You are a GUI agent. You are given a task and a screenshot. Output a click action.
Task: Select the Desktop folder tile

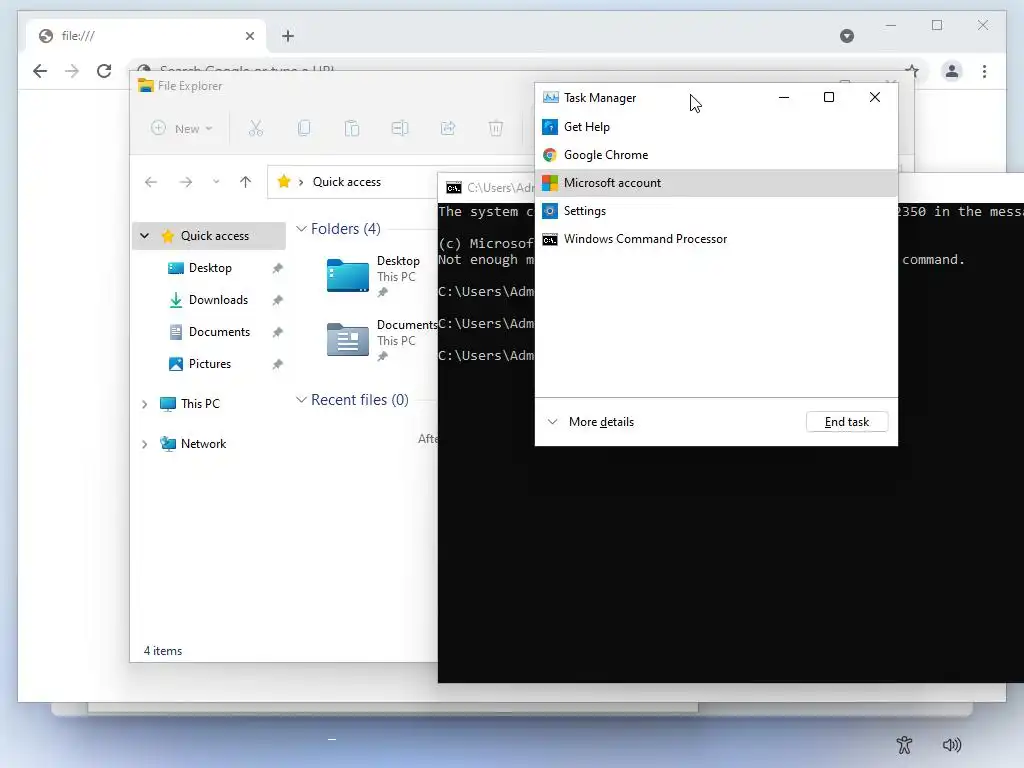[372, 276]
